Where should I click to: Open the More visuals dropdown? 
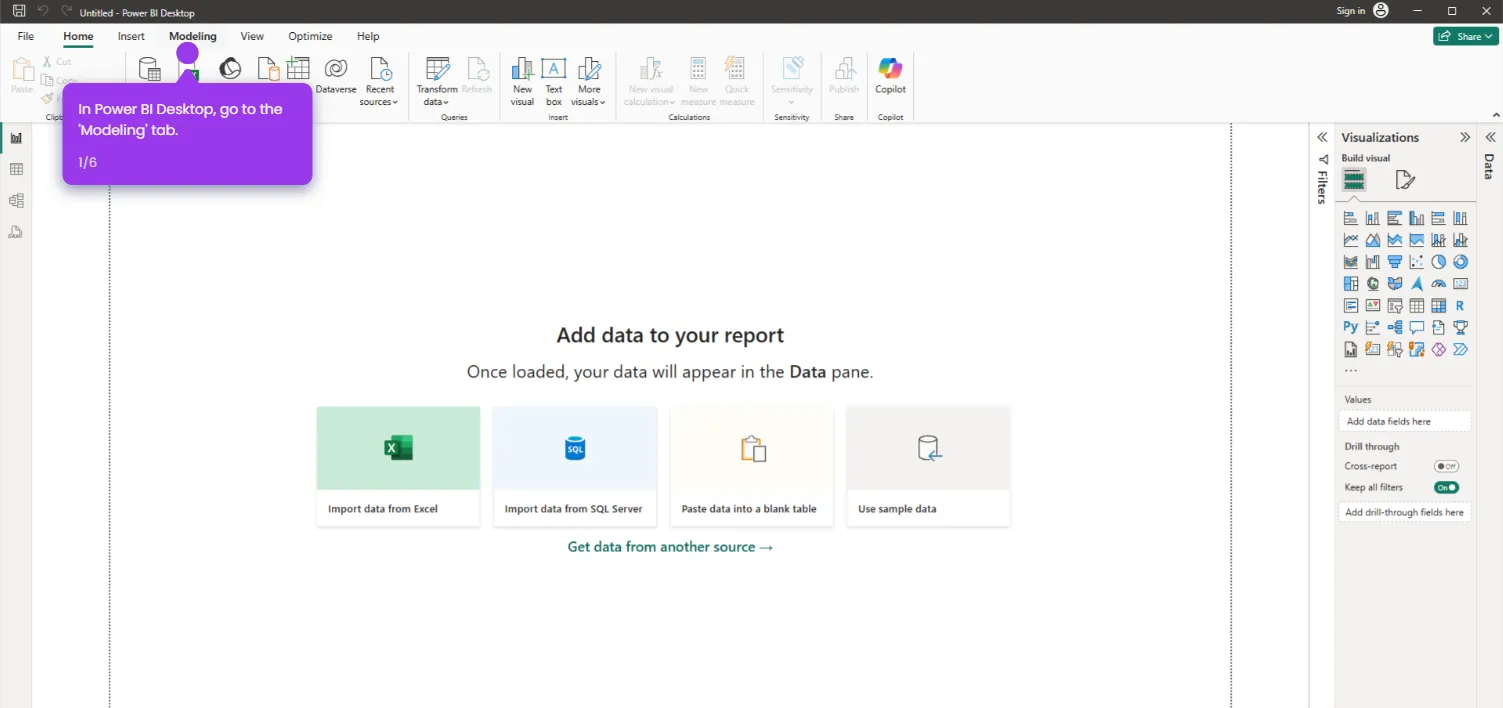[589, 81]
